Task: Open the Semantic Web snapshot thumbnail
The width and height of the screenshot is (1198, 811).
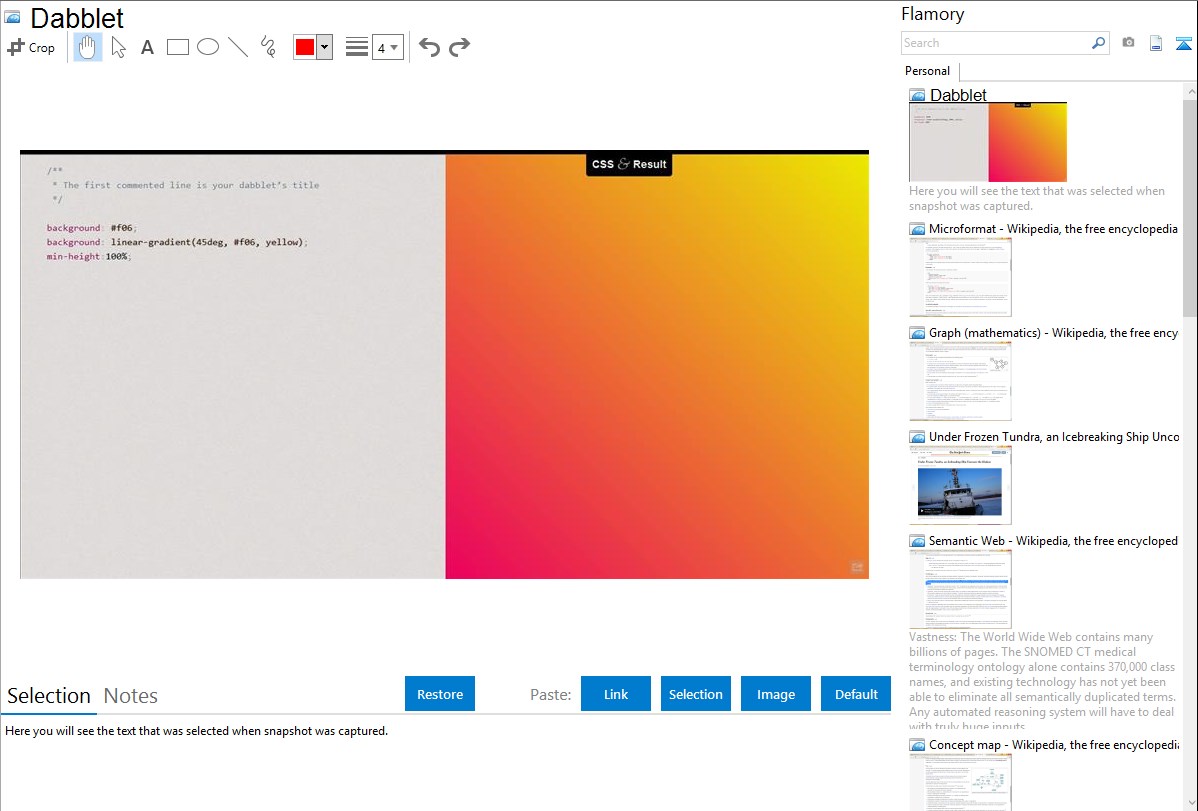Action: [960, 589]
